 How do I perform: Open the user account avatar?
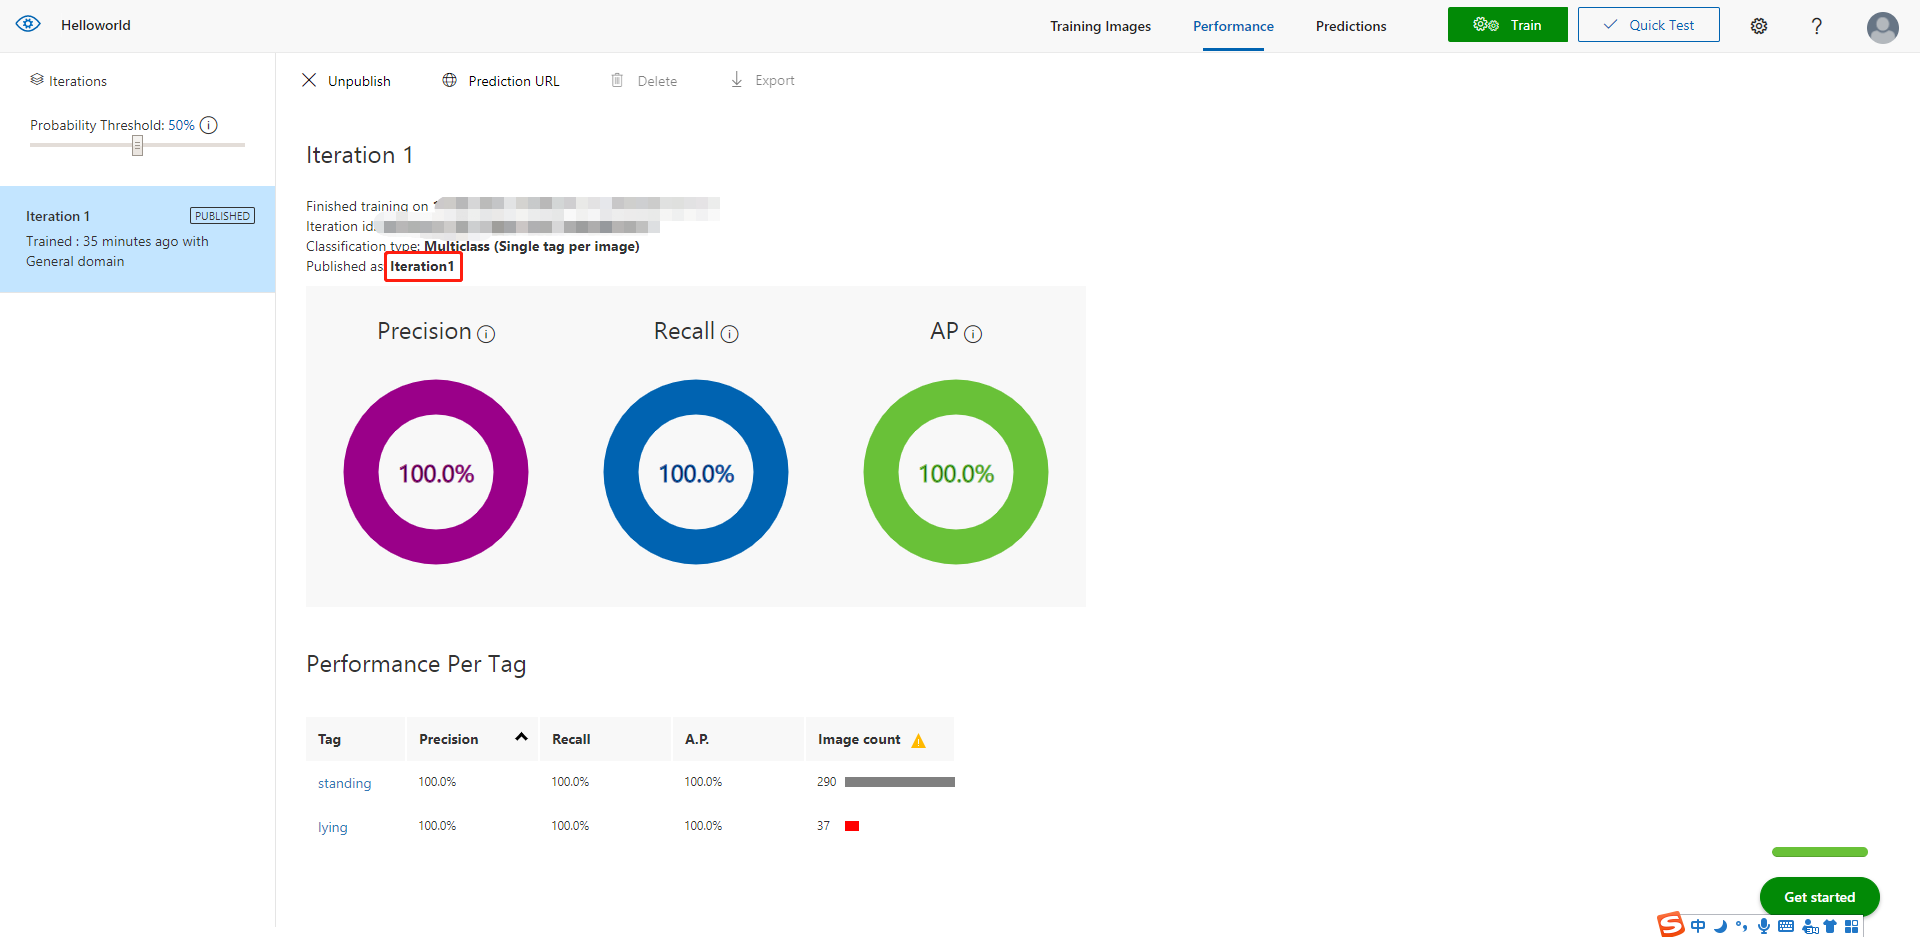point(1882,27)
